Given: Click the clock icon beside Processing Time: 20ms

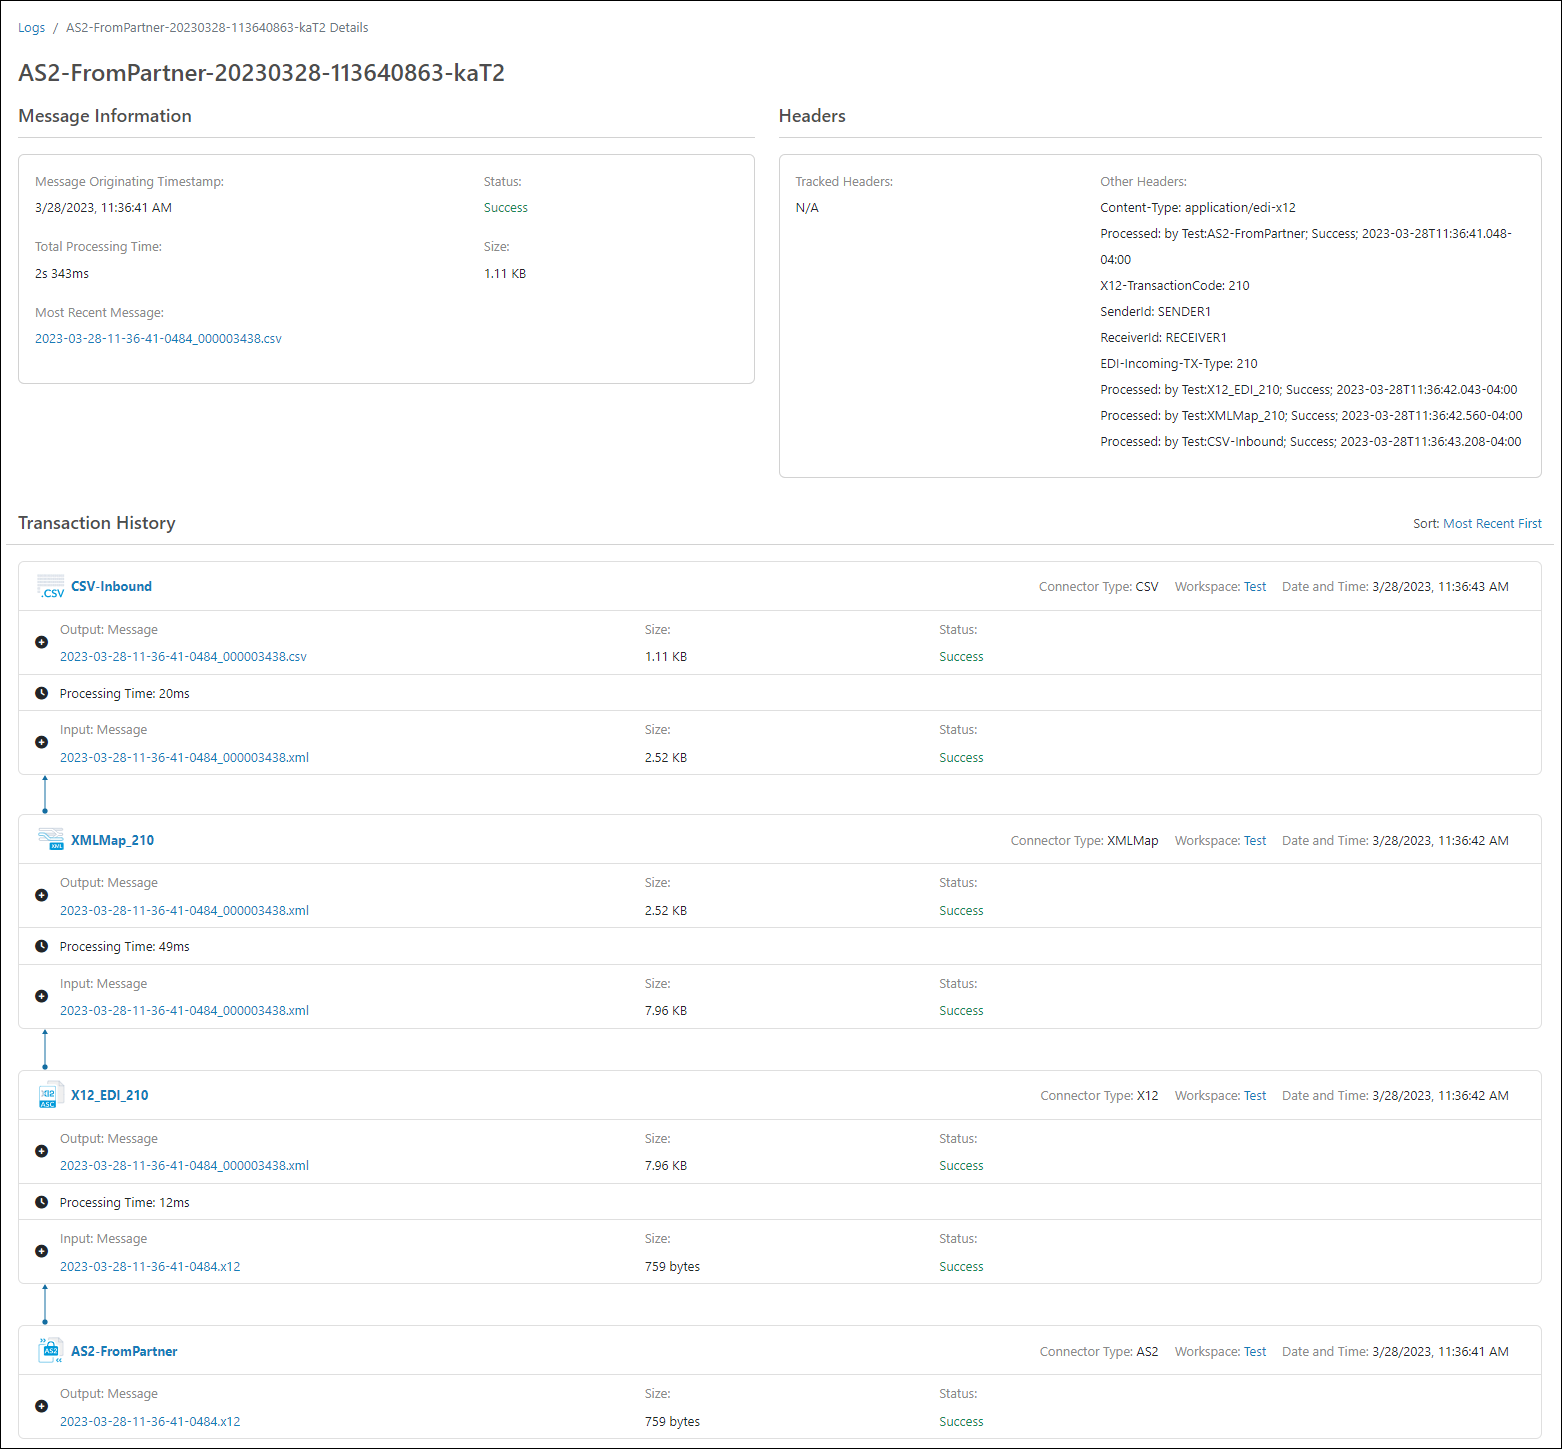Looking at the screenshot, I should pyautogui.click(x=41, y=693).
